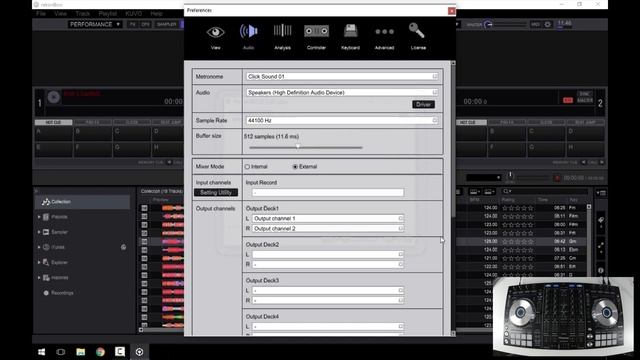This screenshot has height=360, width=640.
Task: Expand the Explorer tree item
Action: coord(39,262)
